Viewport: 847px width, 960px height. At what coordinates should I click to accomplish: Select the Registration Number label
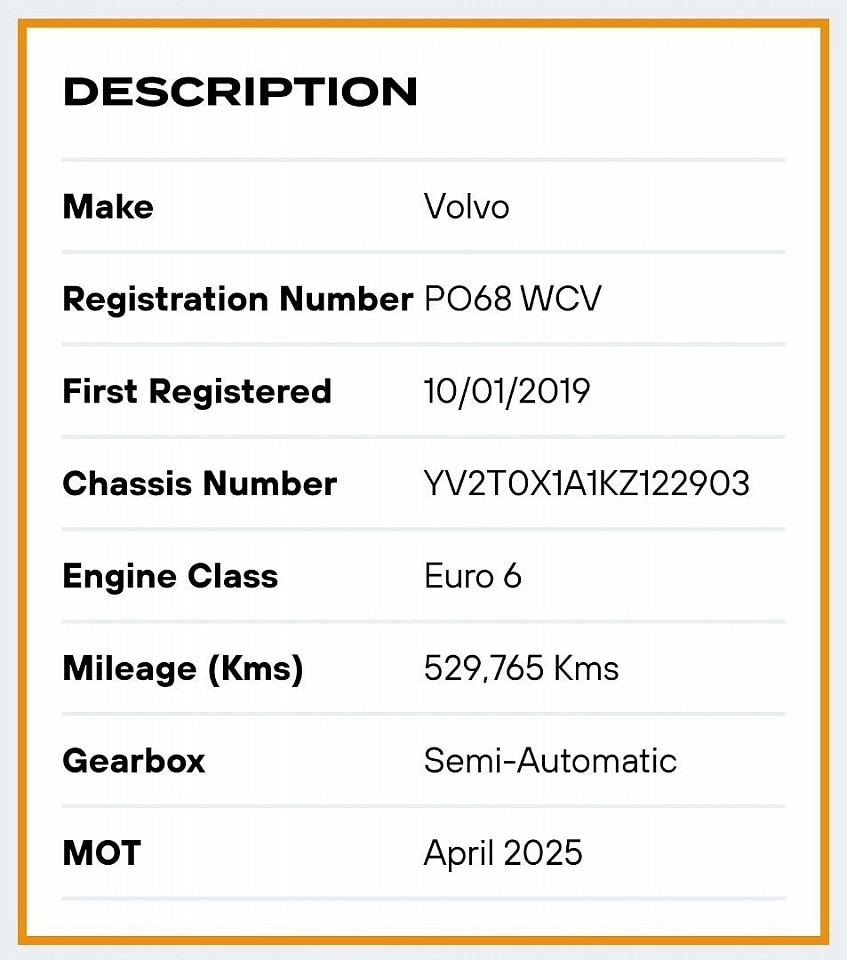click(x=238, y=299)
